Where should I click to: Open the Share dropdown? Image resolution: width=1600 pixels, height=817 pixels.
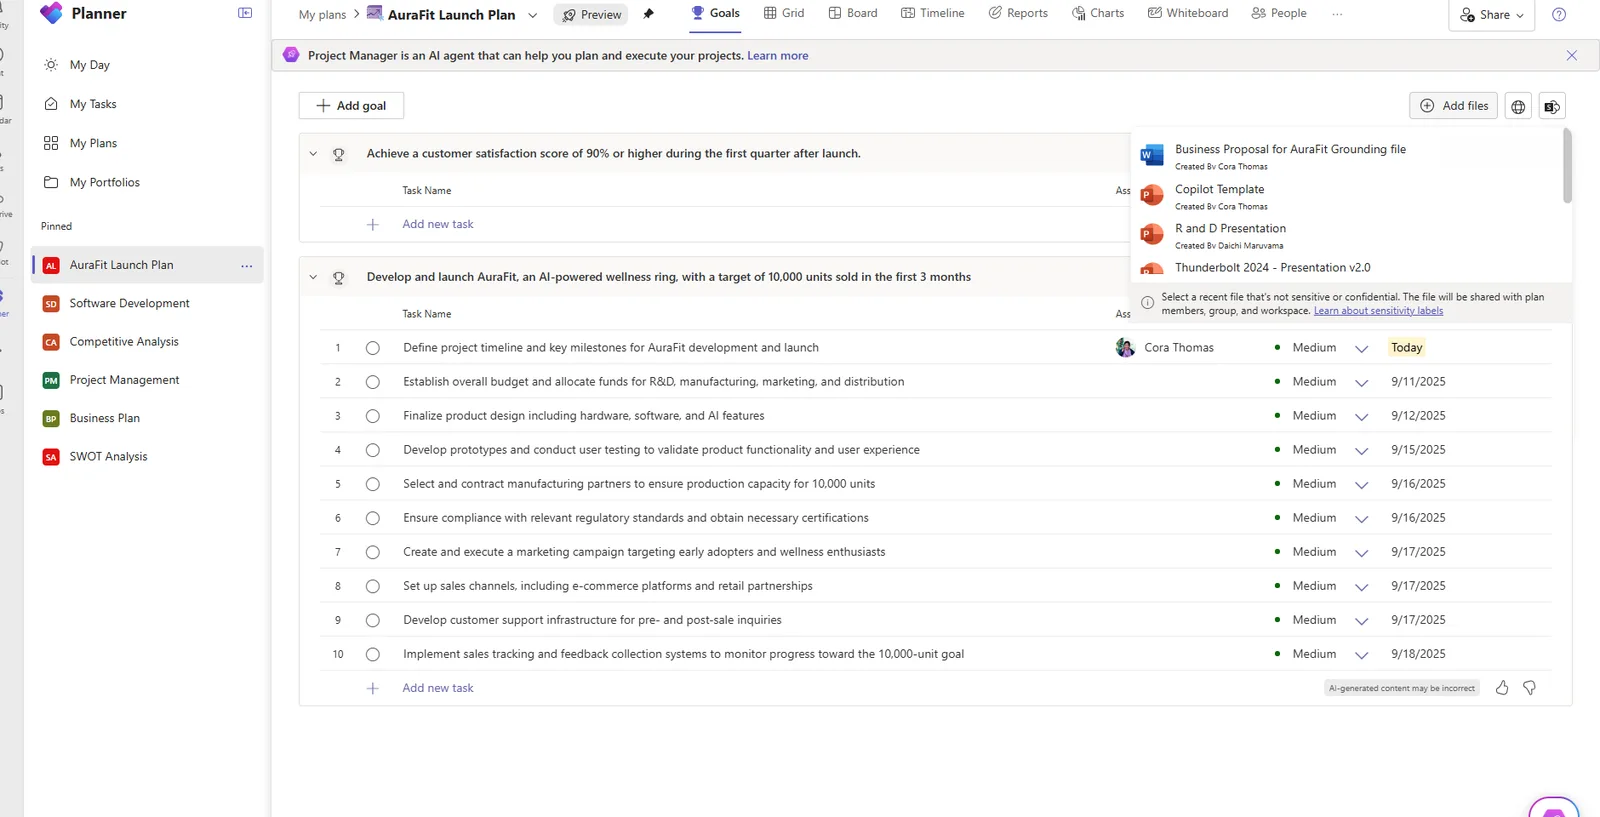coord(1492,15)
